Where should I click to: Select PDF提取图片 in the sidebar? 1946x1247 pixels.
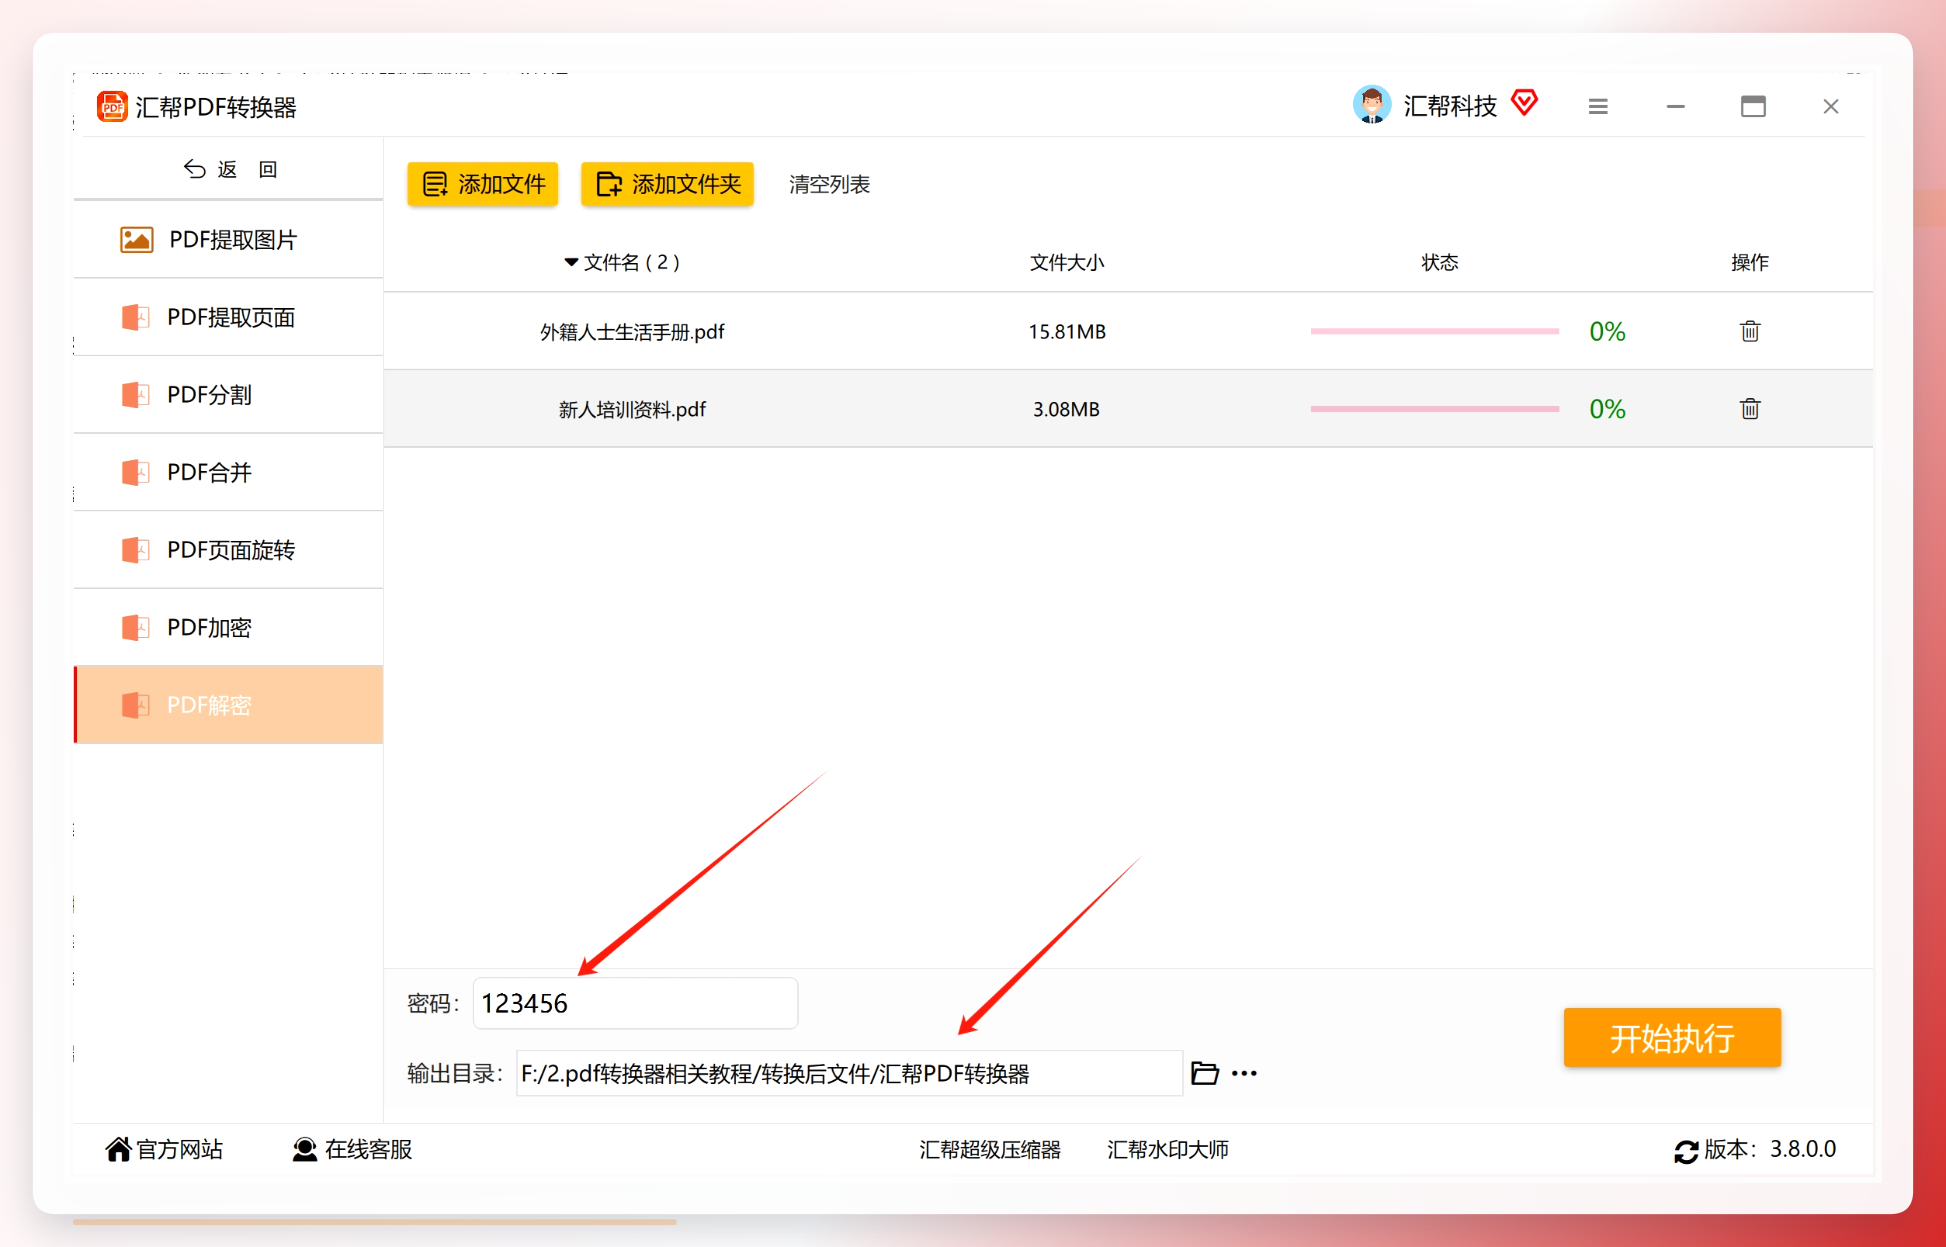[x=229, y=240]
